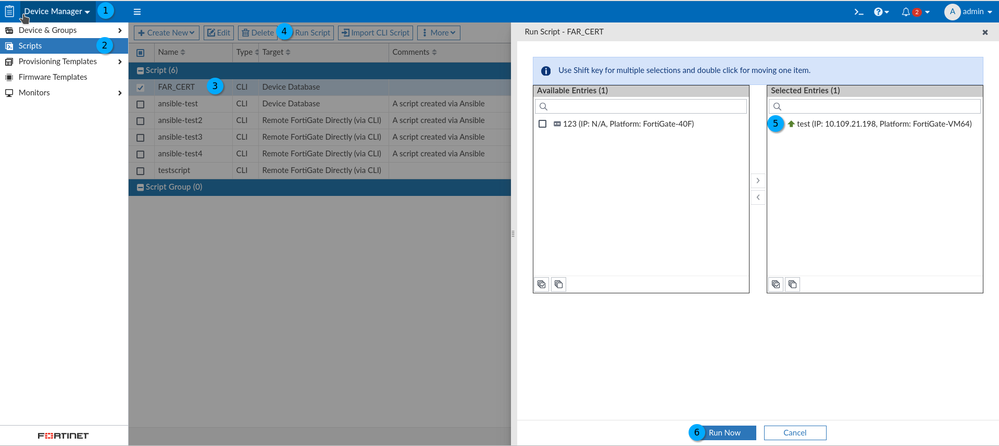Screen dimensions: 999x446
Task: Click the Edit button
Action: click(x=219, y=32)
